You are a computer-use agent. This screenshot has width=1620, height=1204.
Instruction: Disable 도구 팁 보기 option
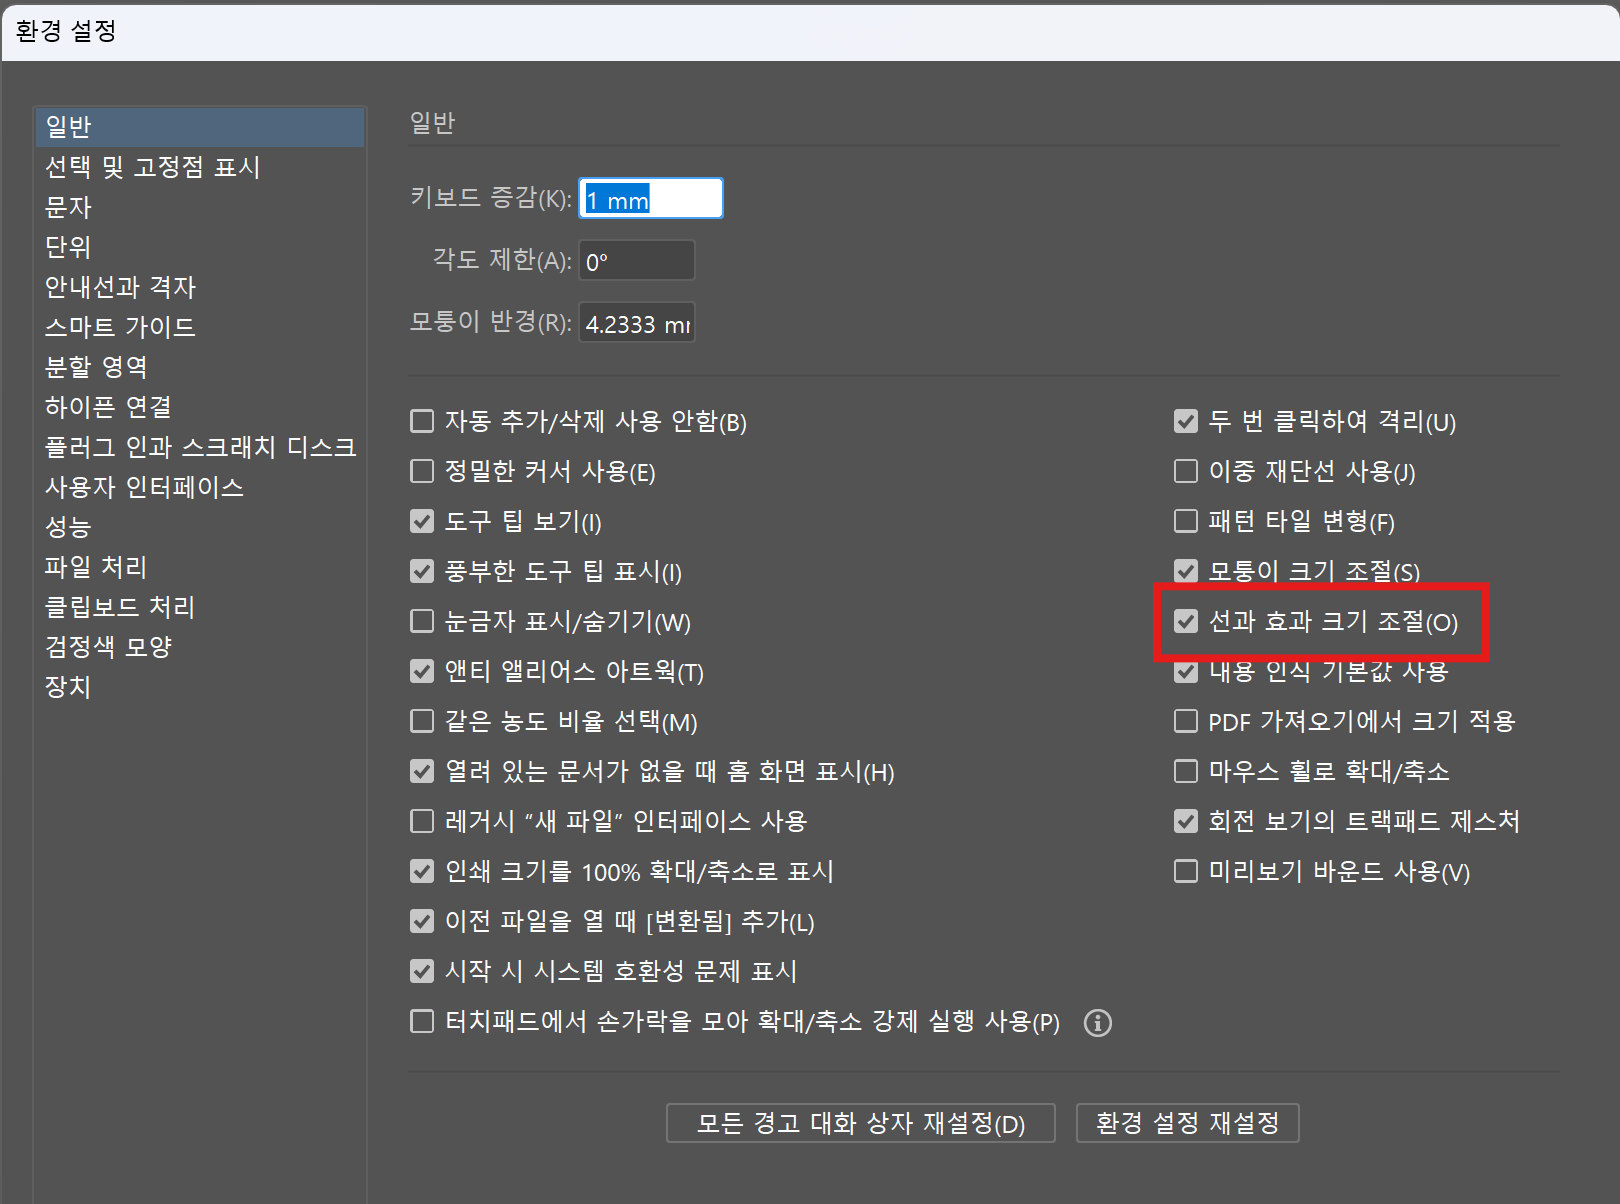[421, 521]
